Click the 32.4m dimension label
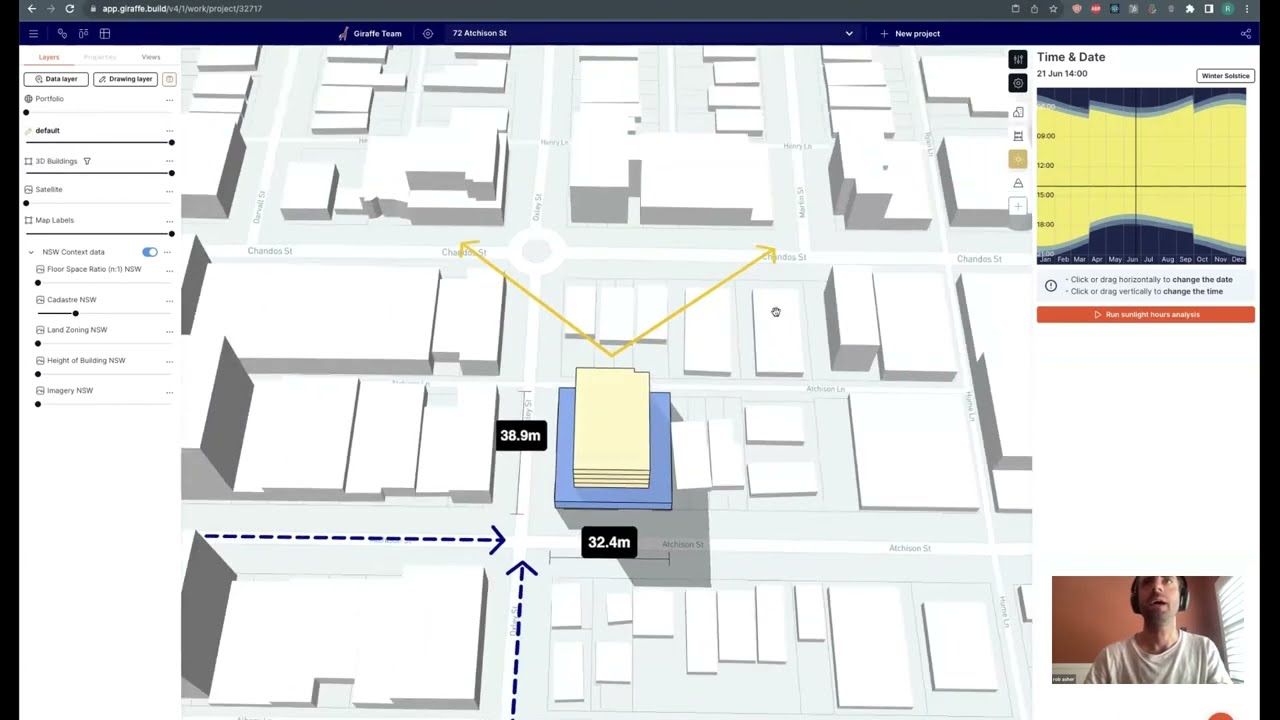This screenshot has height=720, width=1280. [609, 542]
